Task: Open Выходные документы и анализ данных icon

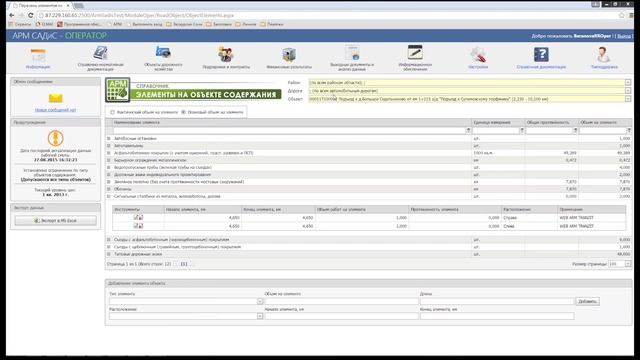Action: (x=352, y=53)
